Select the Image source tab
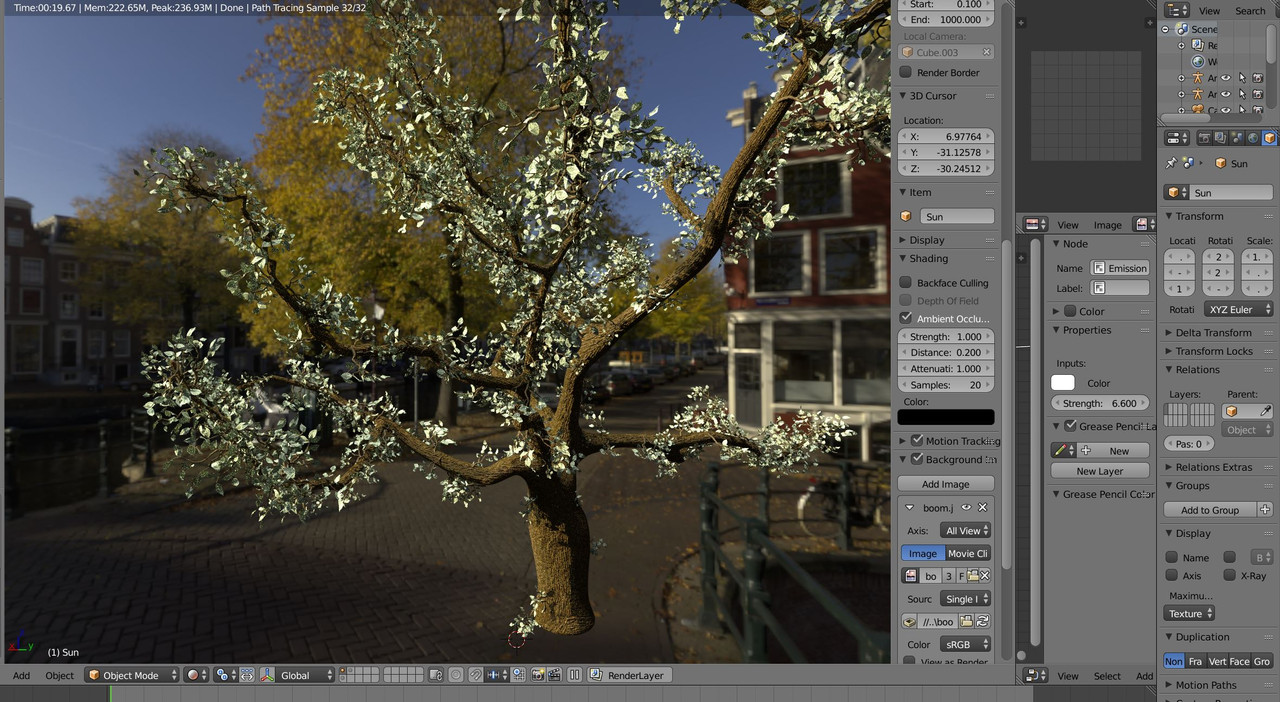This screenshot has height=702, width=1280. tap(923, 554)
